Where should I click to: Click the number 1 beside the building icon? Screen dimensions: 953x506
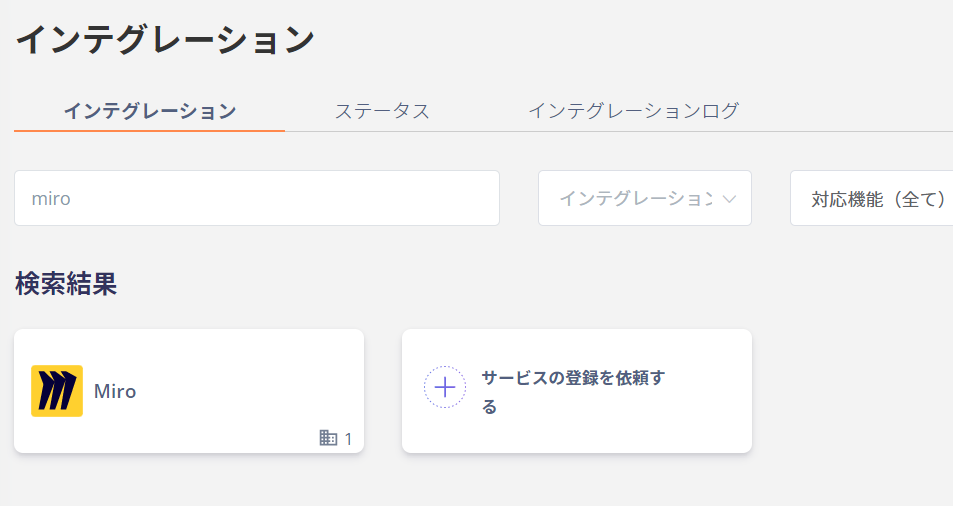pos(348,439)
